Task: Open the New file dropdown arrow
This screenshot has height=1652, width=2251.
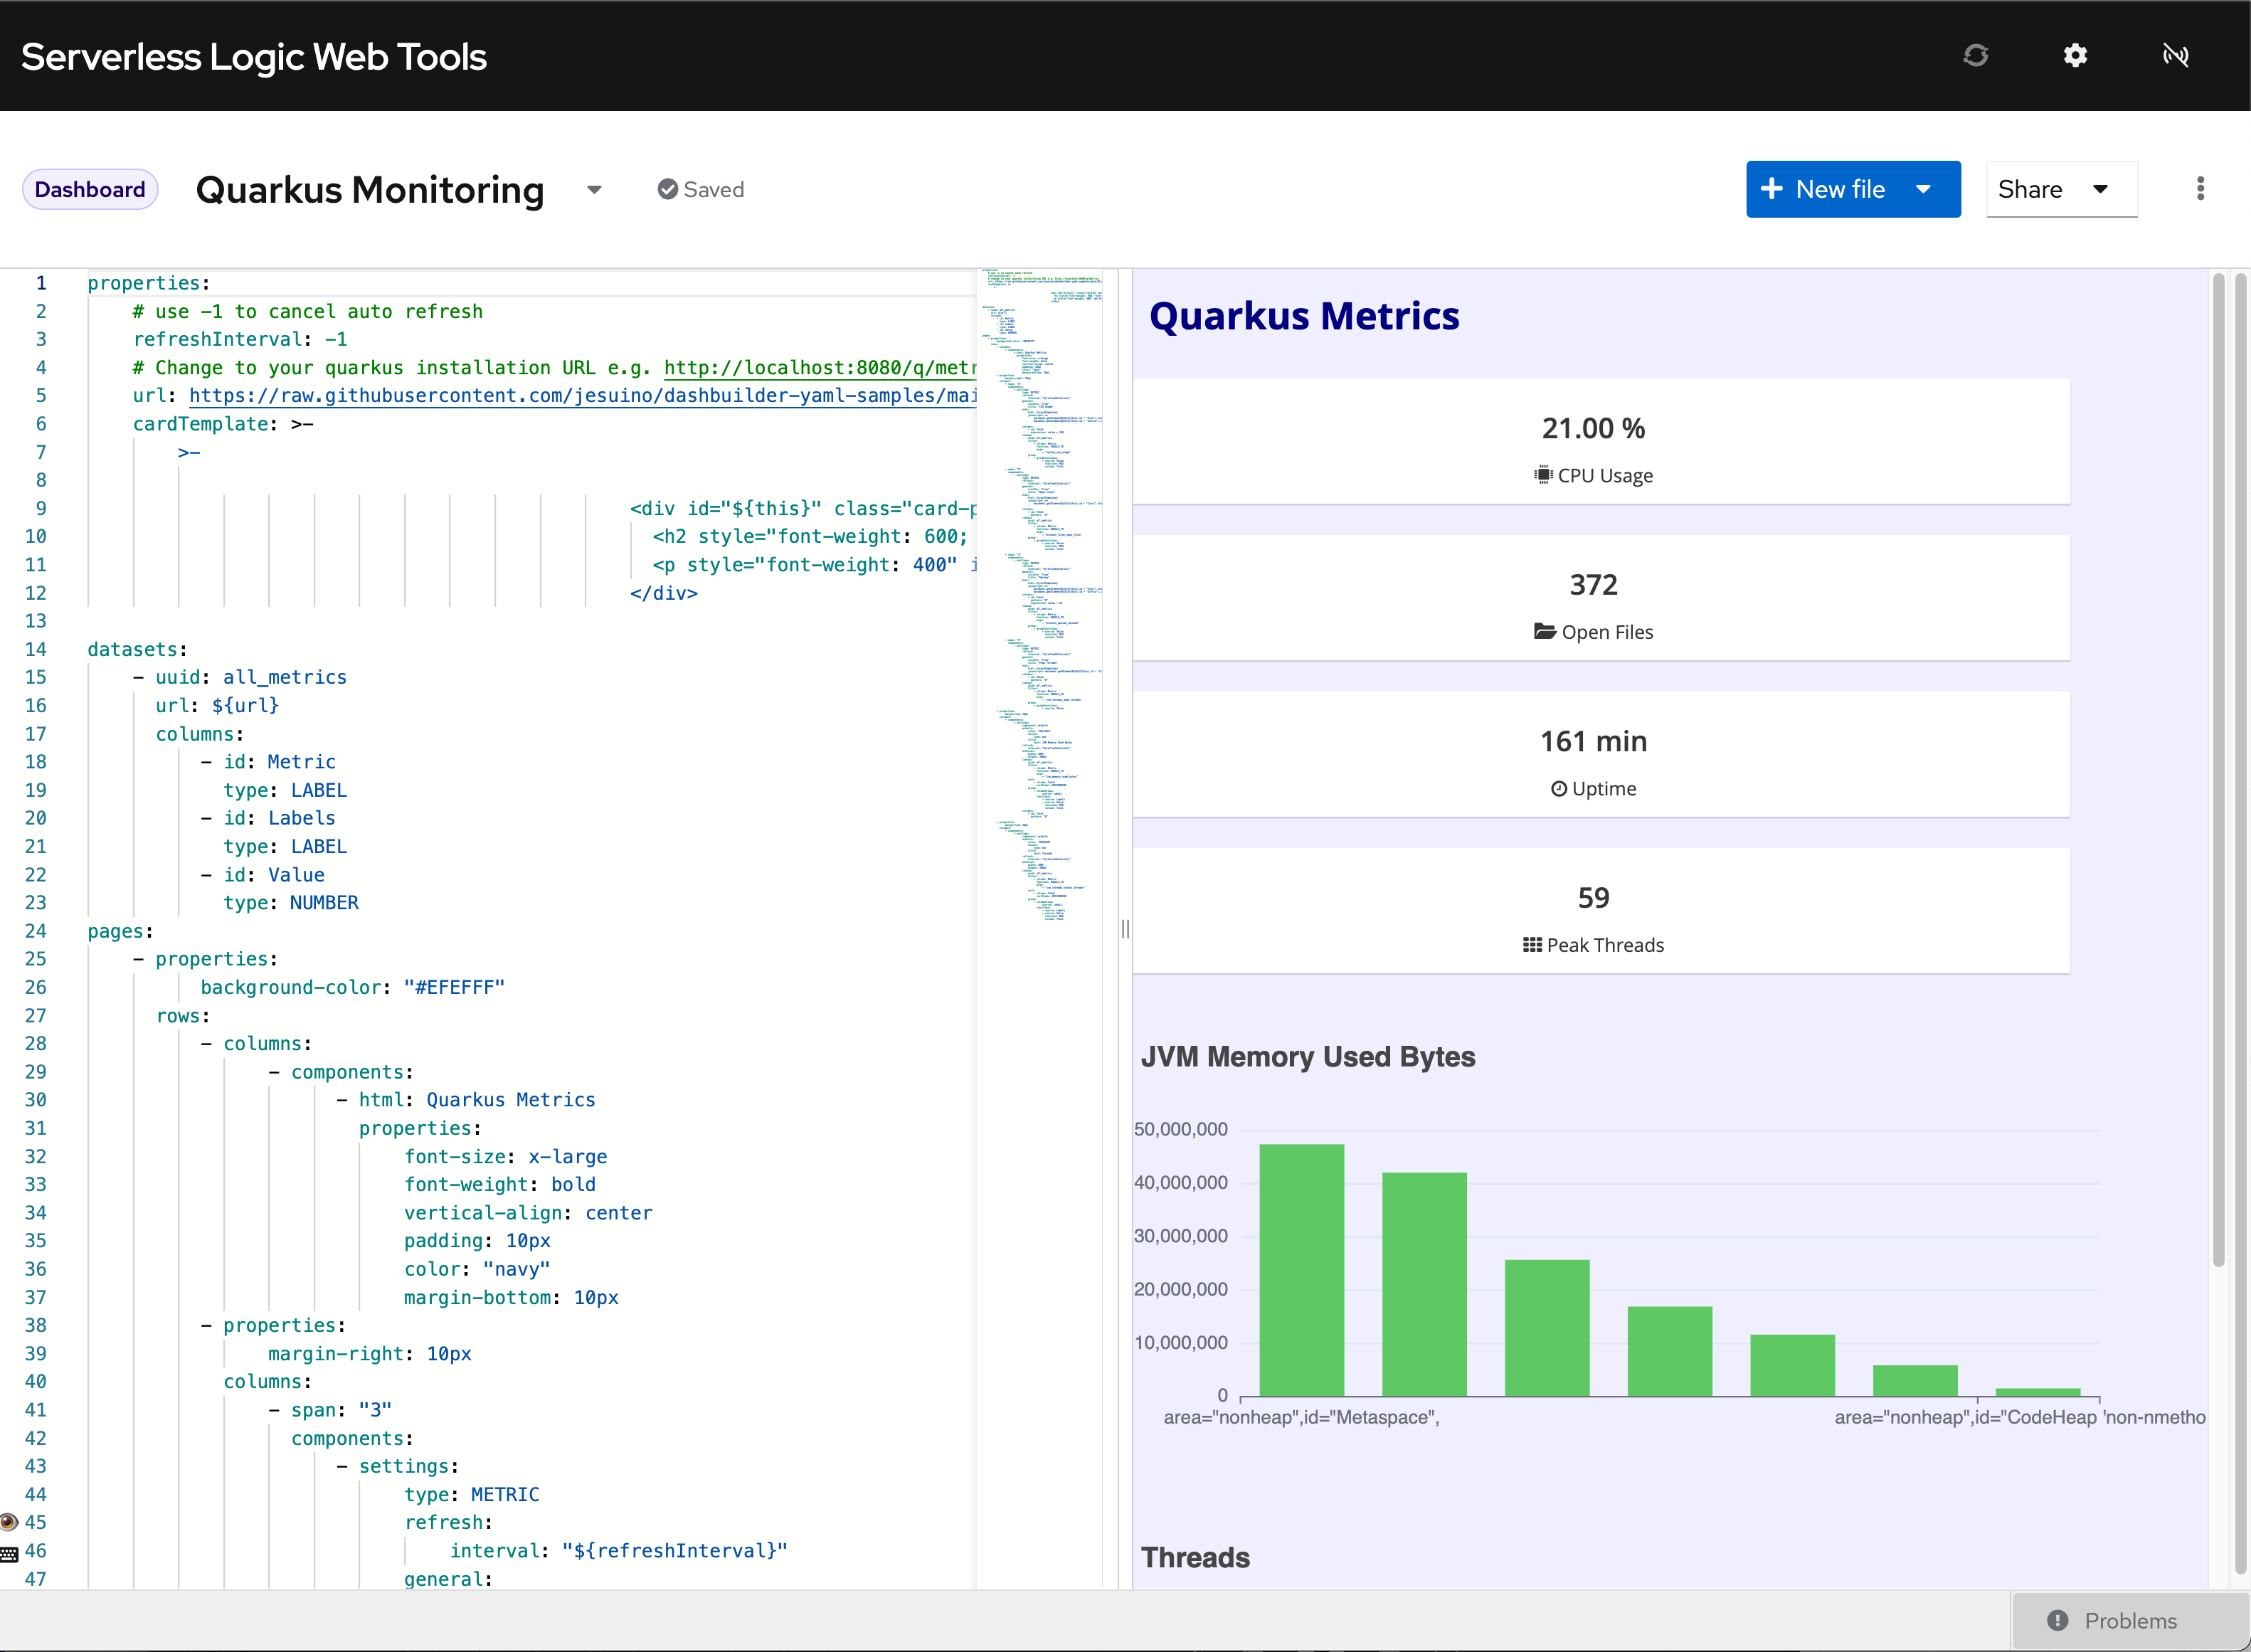Action: click(x=1923, y=189)
